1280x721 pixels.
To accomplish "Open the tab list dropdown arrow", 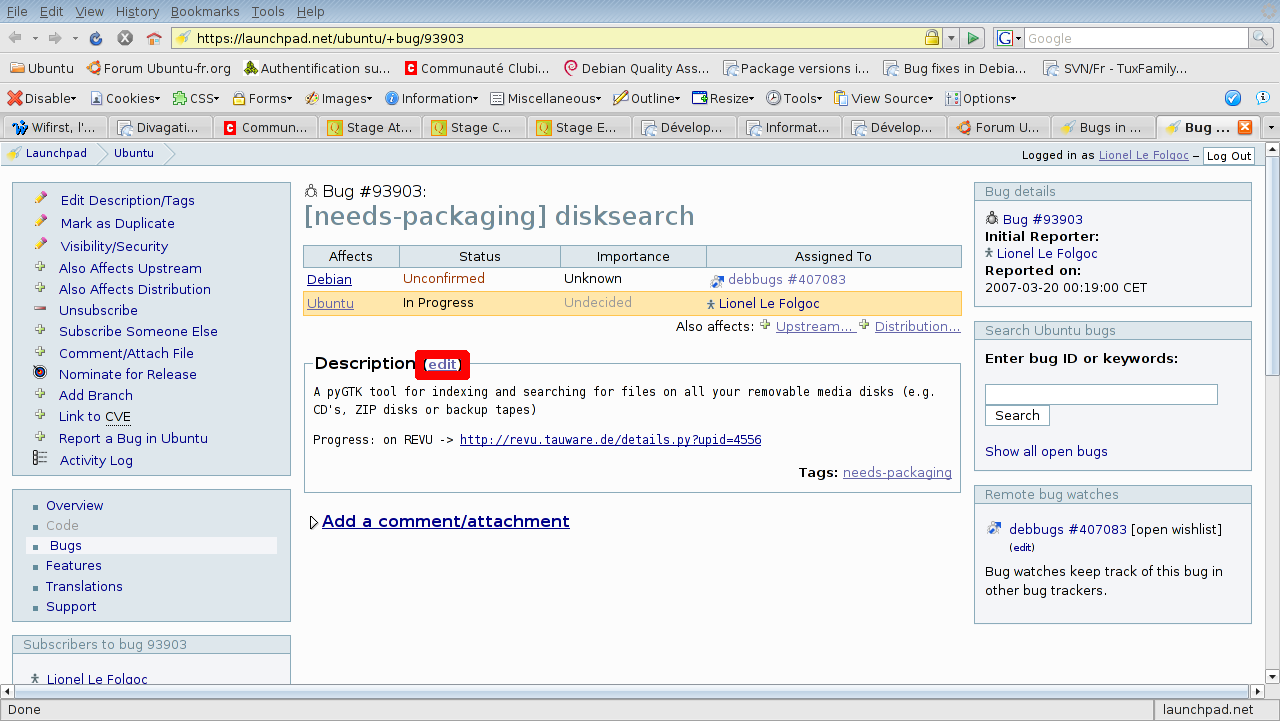I will (1271, 128).
